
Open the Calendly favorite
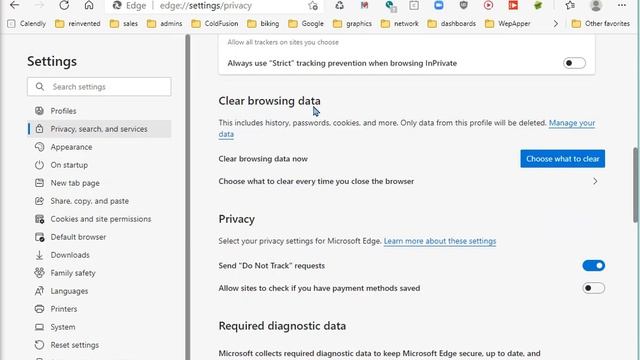[27, 24]
